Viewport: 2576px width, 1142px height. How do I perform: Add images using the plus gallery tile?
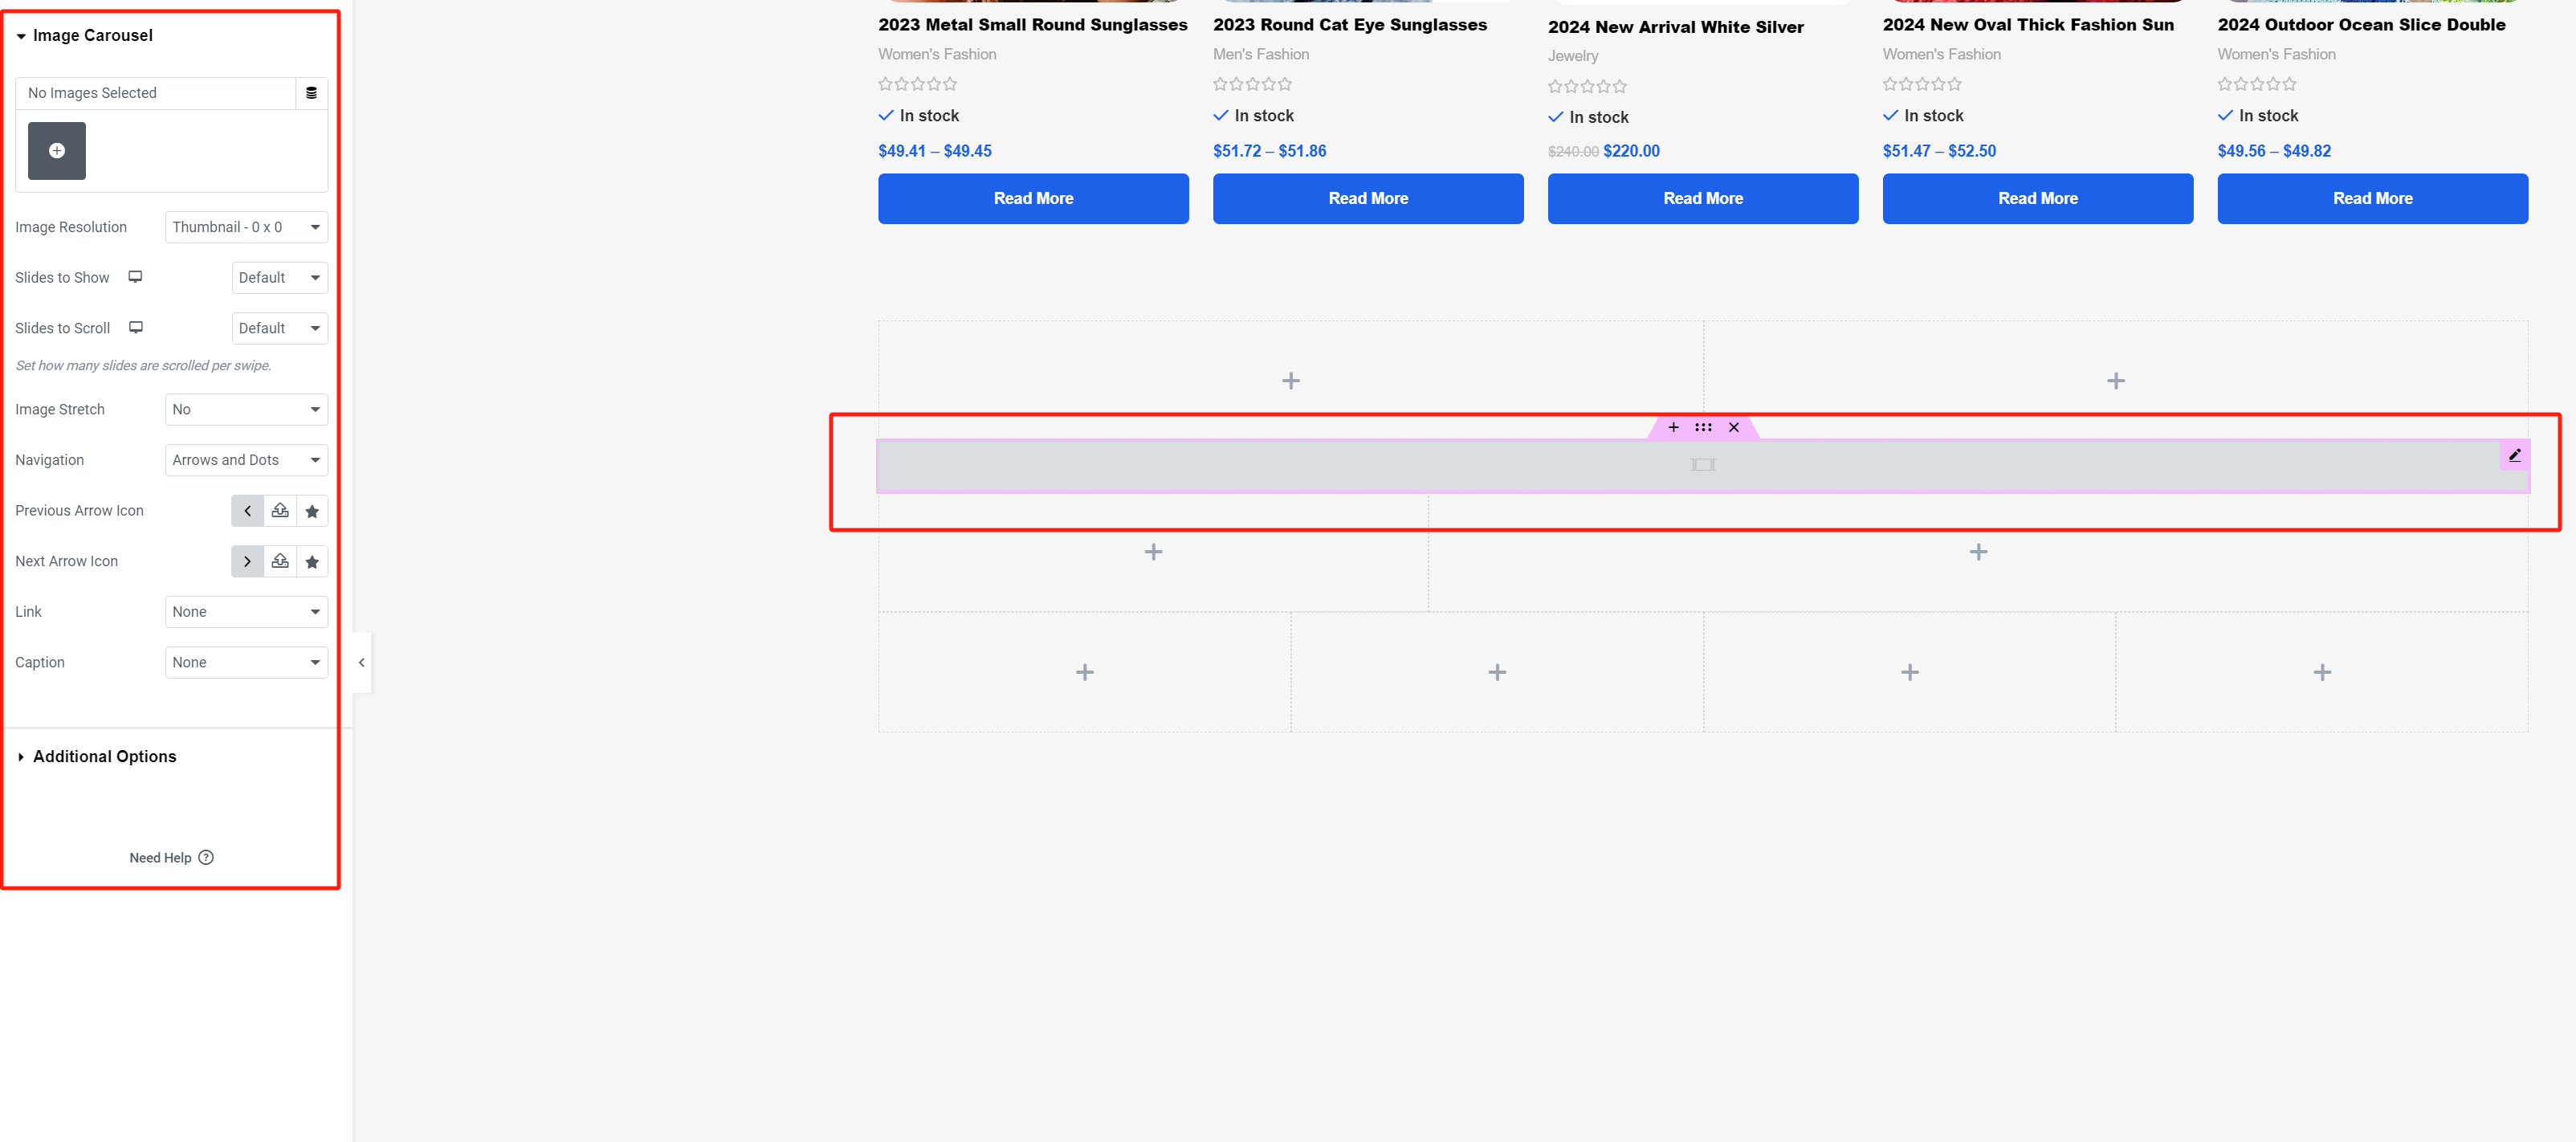(x=57, y=150)
